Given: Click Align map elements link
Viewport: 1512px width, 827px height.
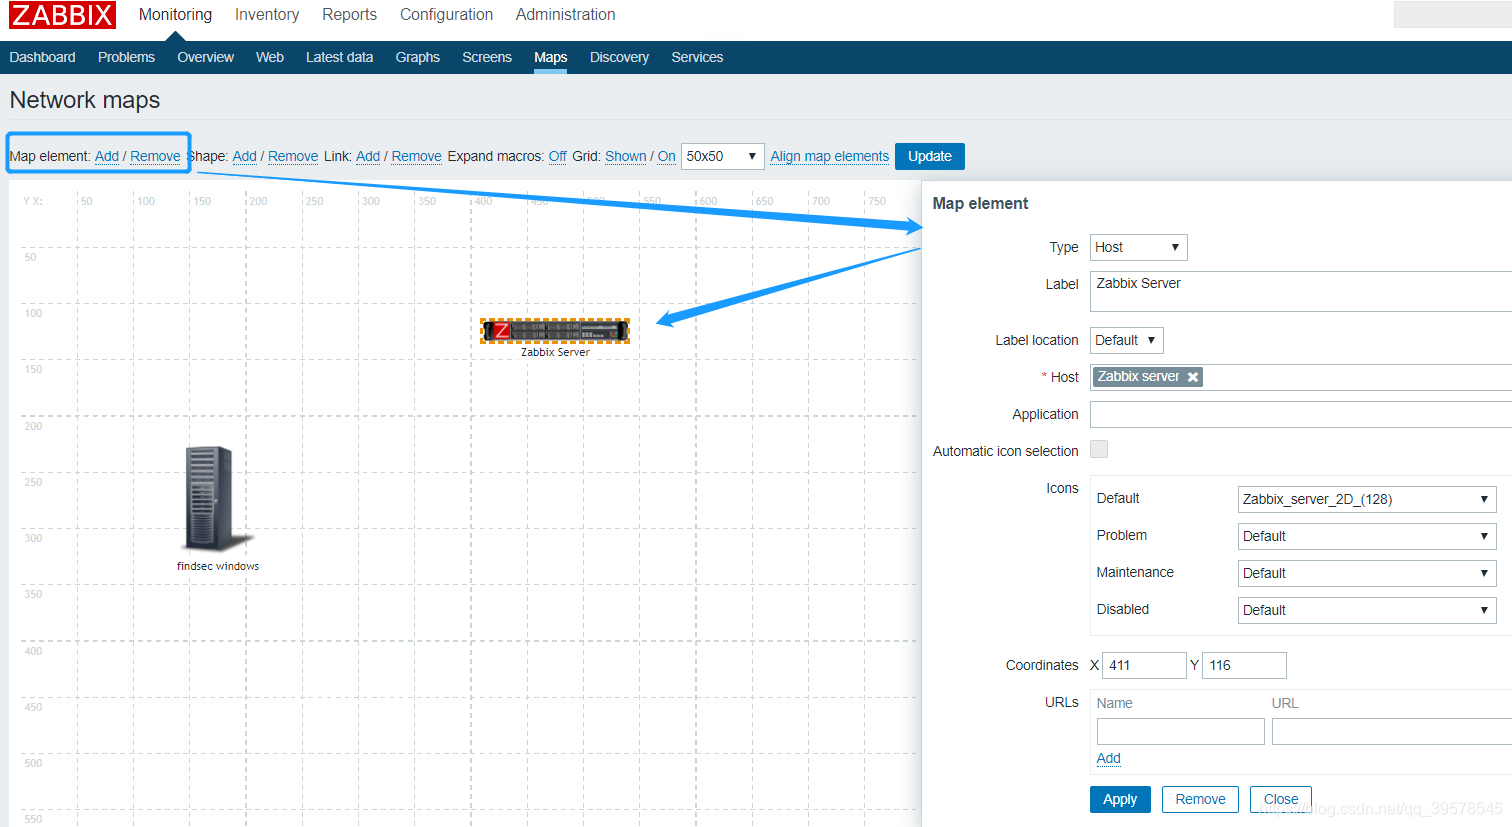Looking at the screenshot, I should [x=829, y=156].
